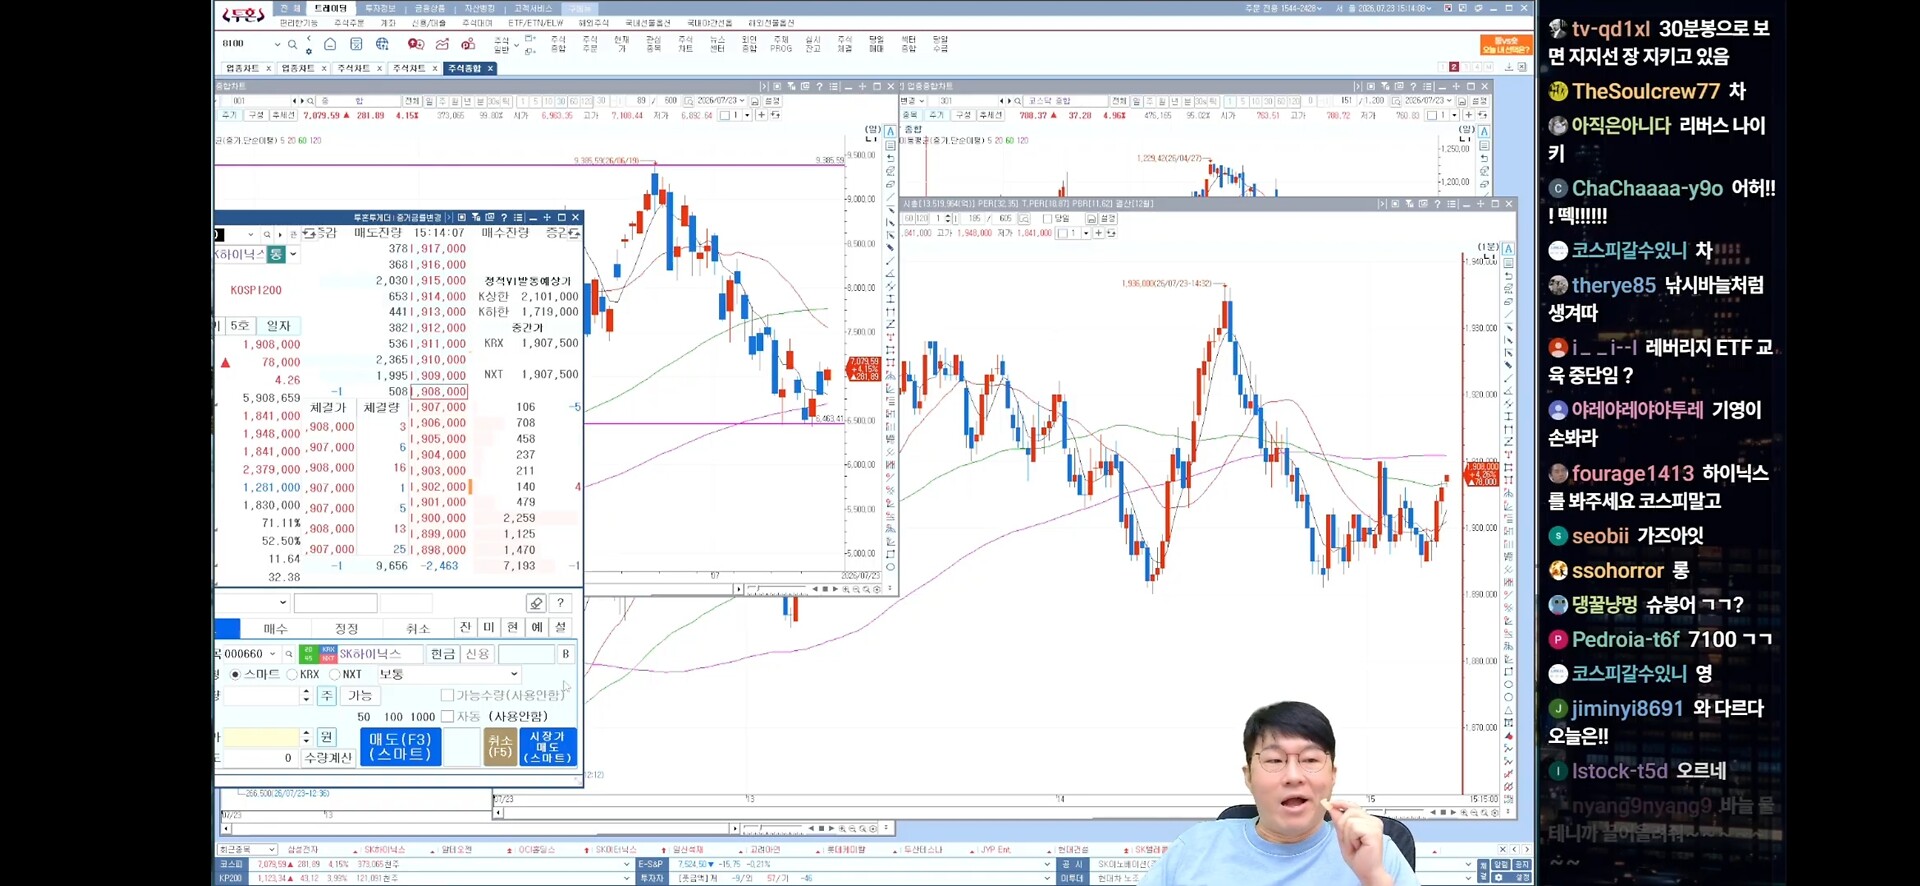Open the 투자정보 top menu tab
This screenshot has width=1920, height=886.
pyautogui.click(x=380, y=8)
